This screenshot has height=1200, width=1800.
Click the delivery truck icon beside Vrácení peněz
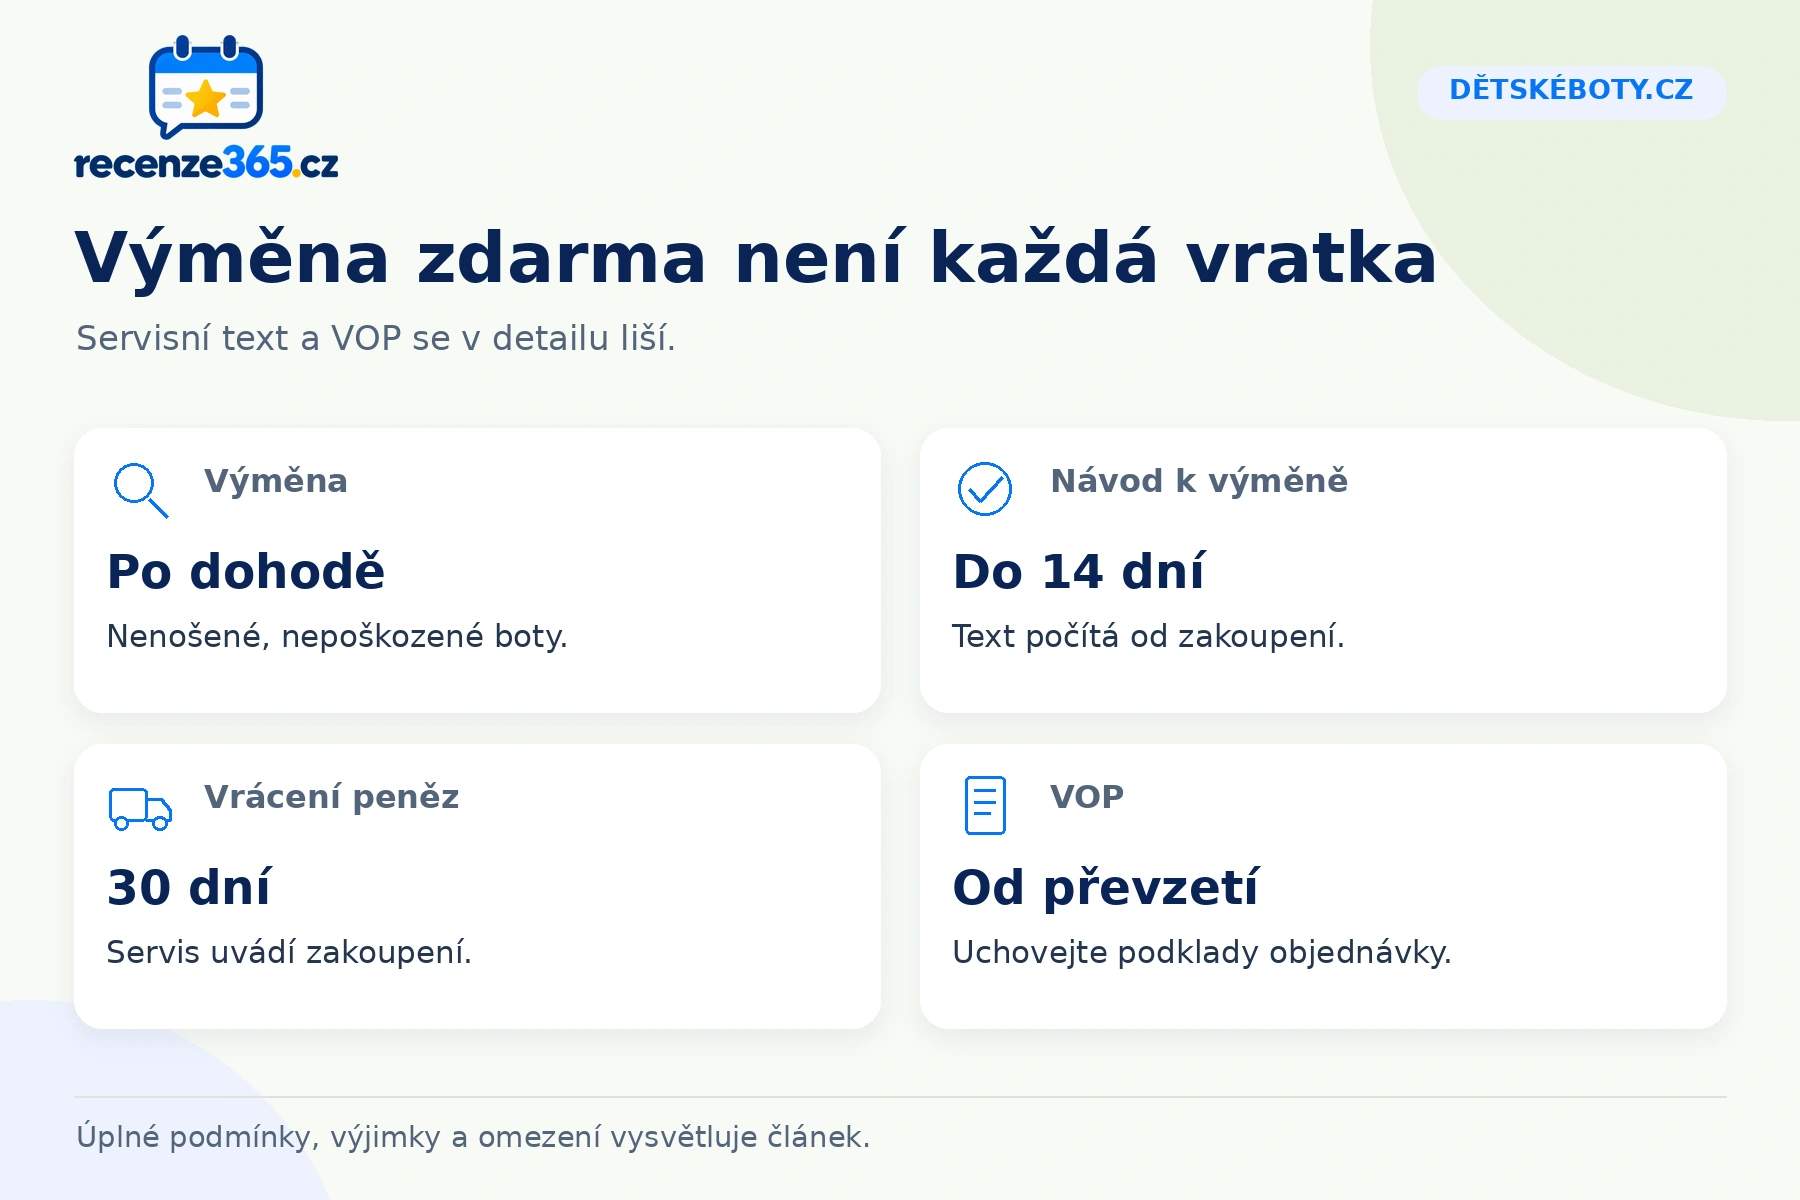140,809
